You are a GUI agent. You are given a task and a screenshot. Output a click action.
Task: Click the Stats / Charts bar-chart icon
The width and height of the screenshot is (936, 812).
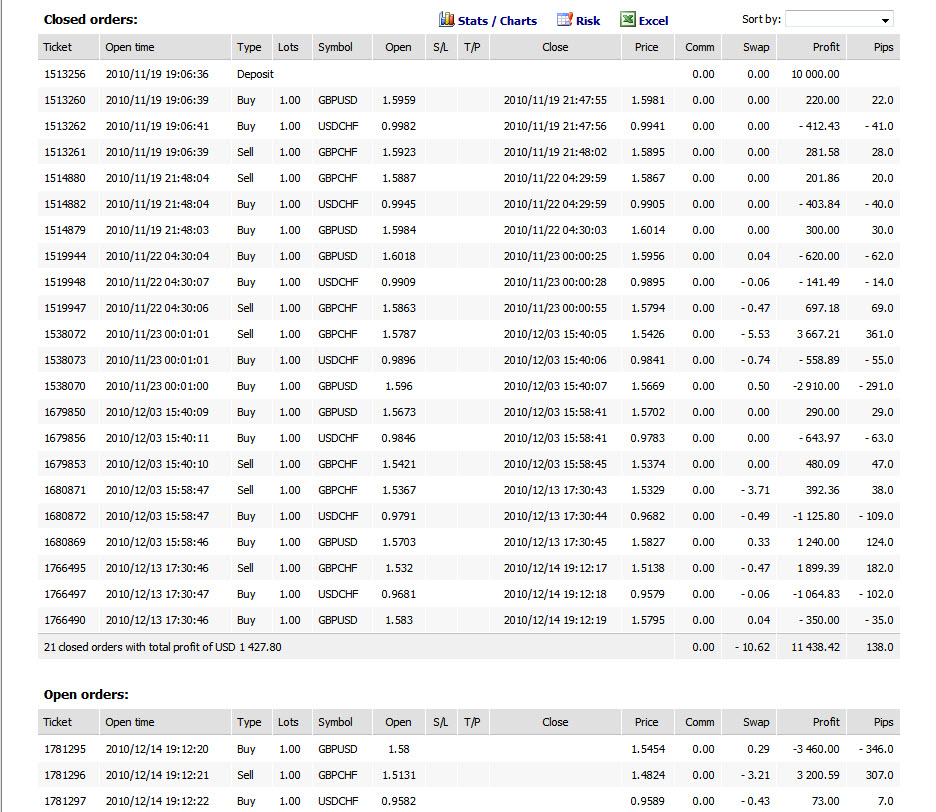pos(447,20)
